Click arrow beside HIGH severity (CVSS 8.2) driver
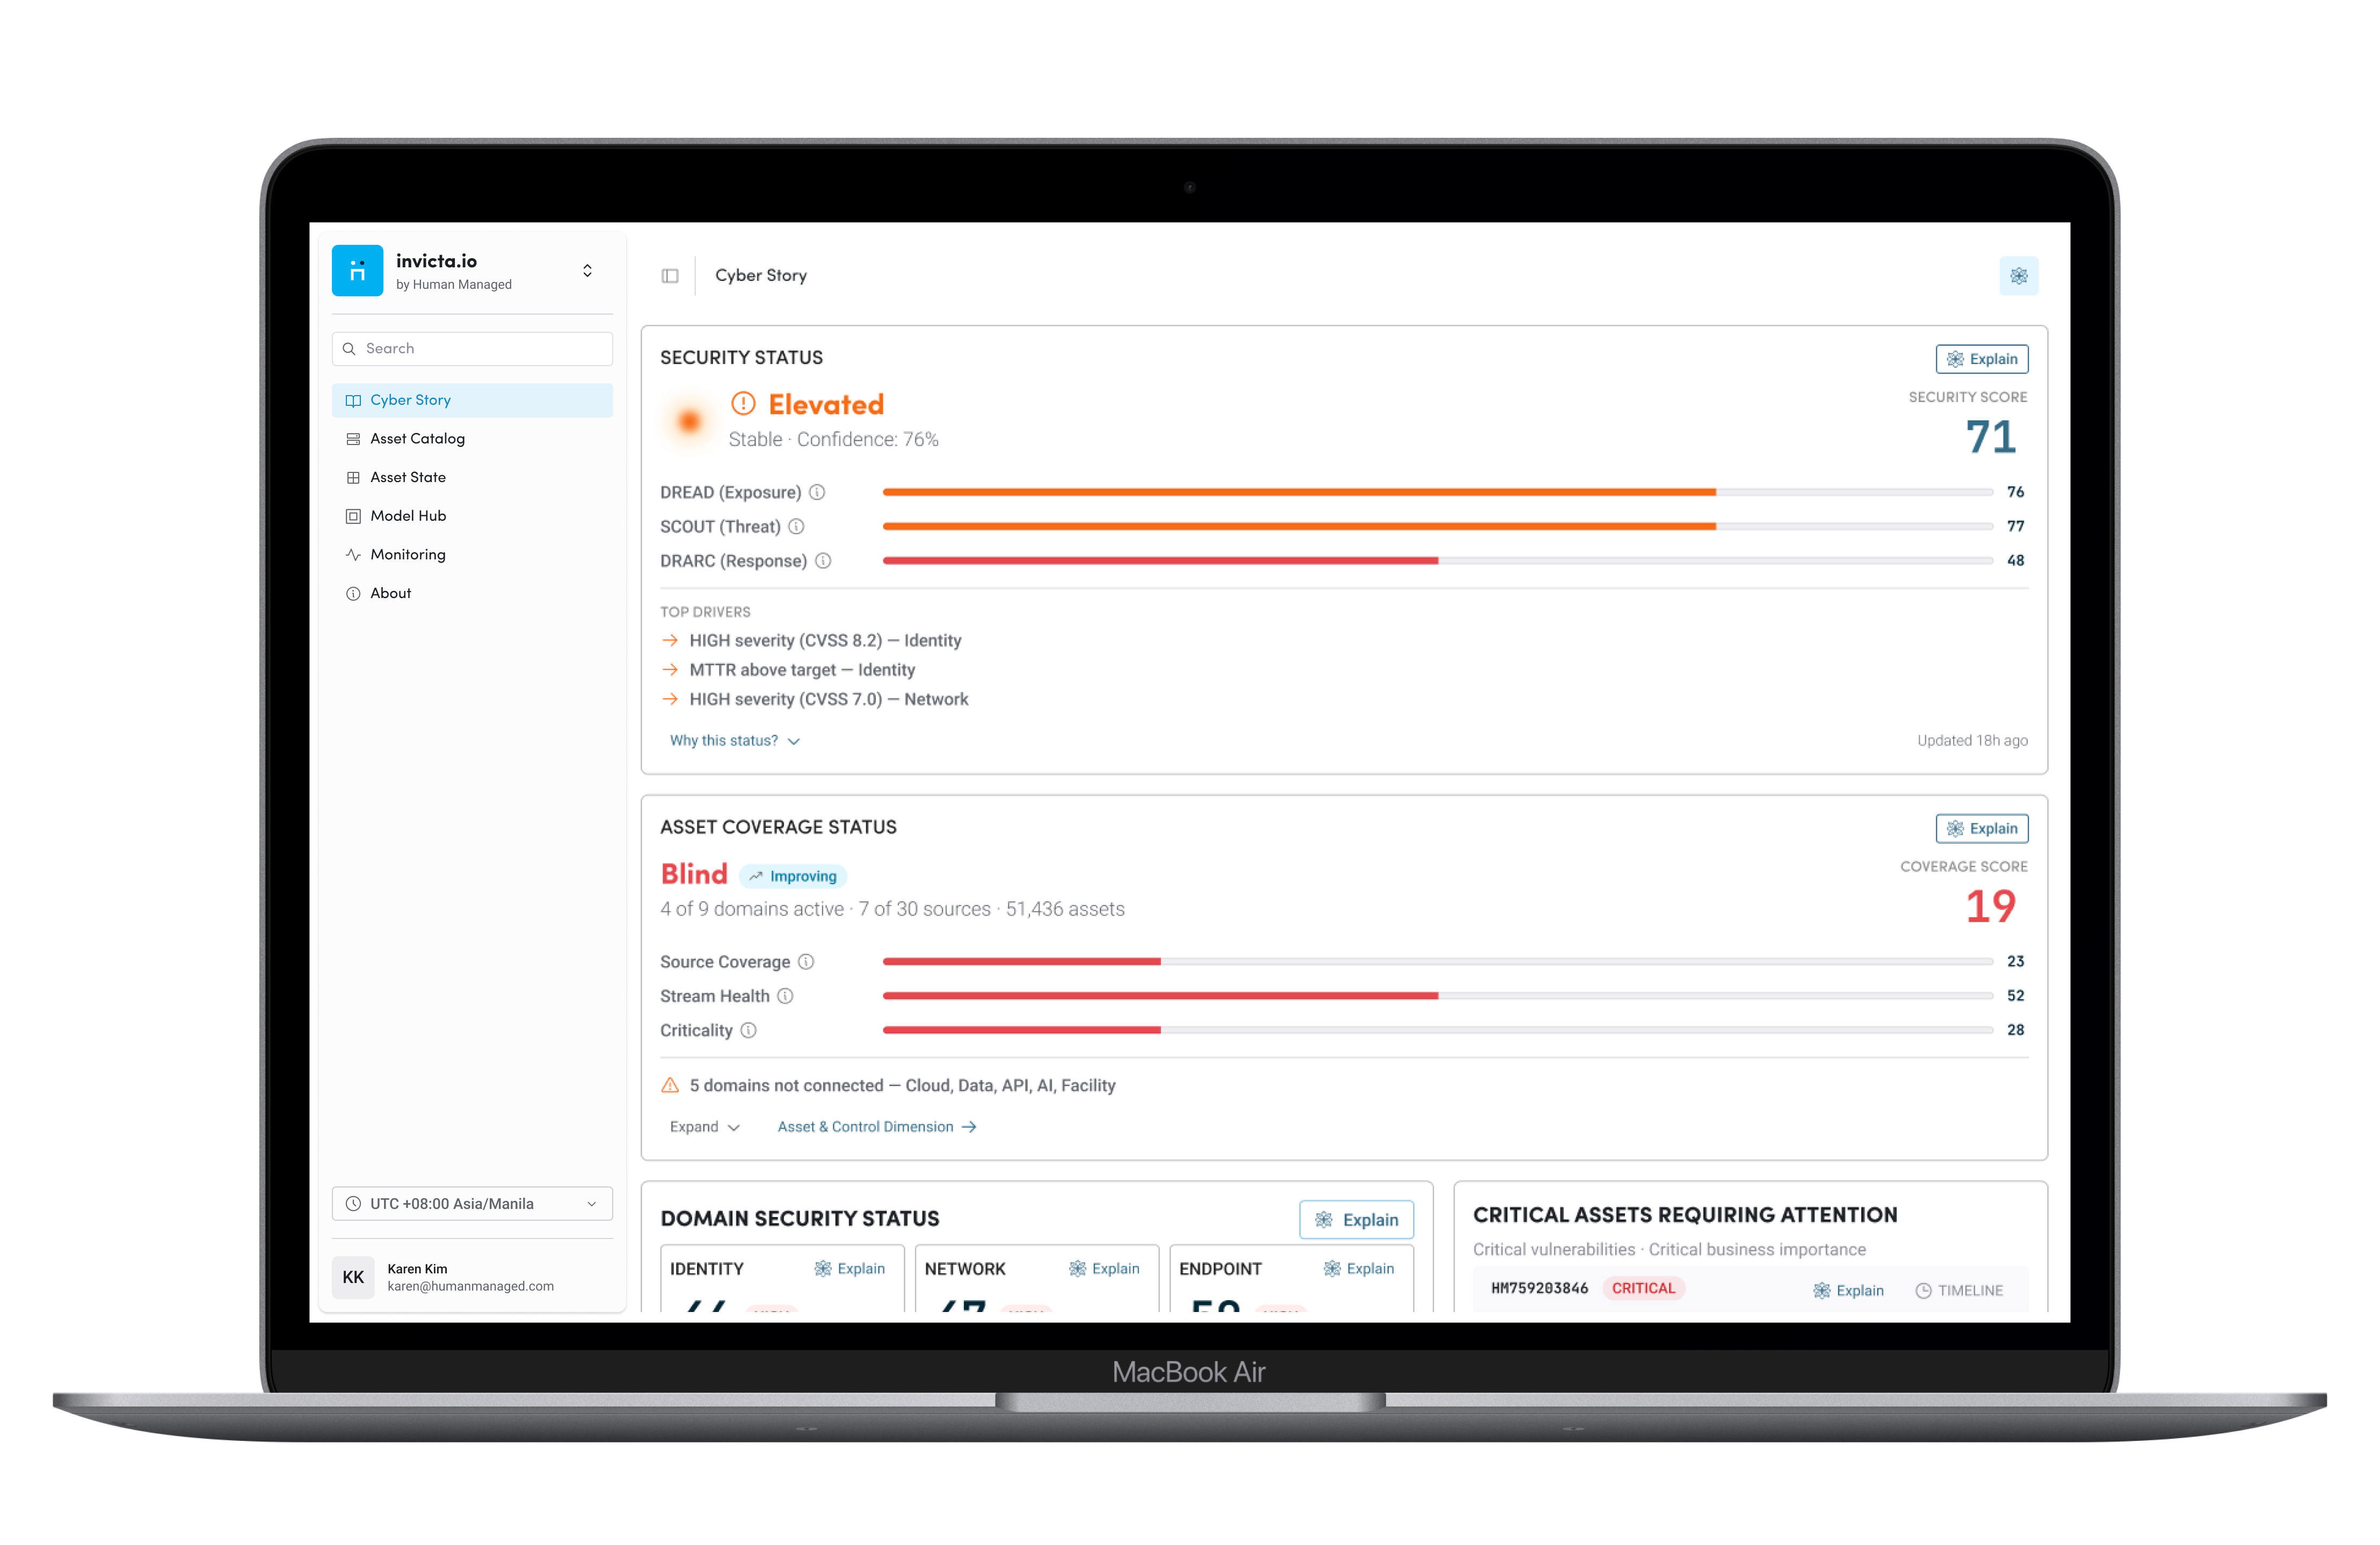Viewport: 2380px width, 1545px height. tap(670, 640)
